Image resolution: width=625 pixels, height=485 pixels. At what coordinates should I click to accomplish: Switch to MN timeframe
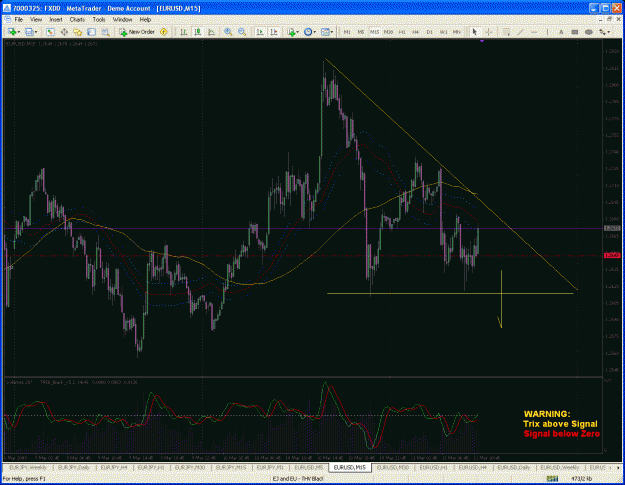tap(457, 32)
